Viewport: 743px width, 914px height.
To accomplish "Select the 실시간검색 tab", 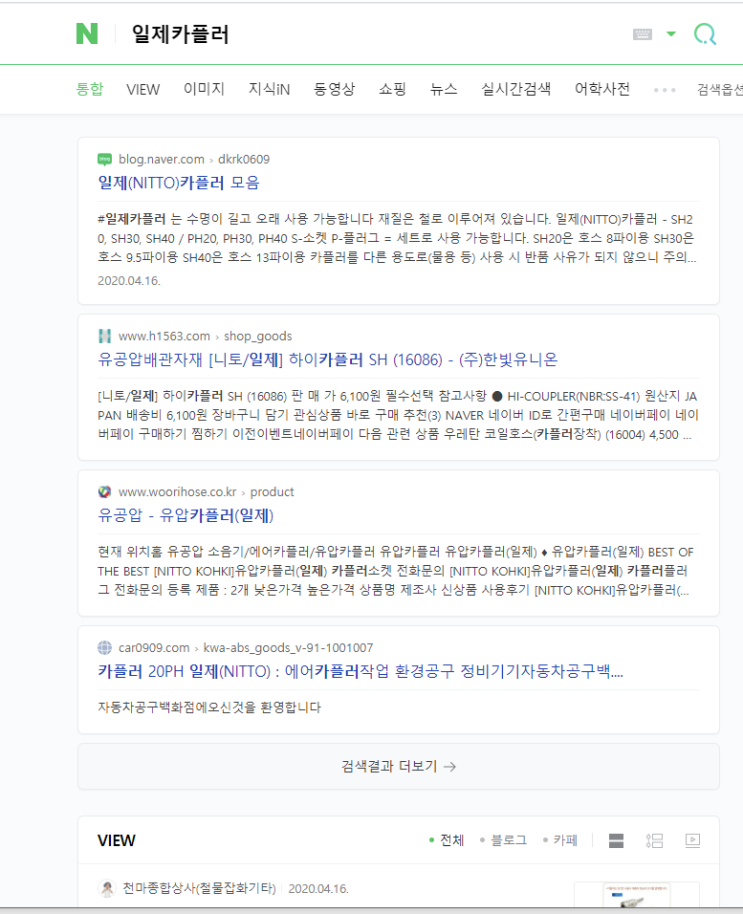I will [516, 89].
